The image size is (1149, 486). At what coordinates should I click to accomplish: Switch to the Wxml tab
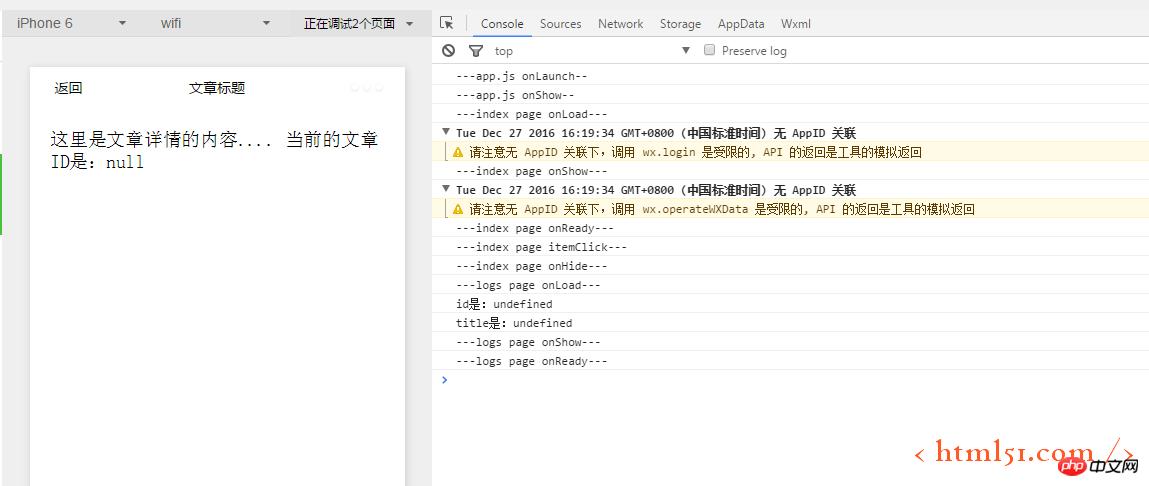[x=796, y=23]
